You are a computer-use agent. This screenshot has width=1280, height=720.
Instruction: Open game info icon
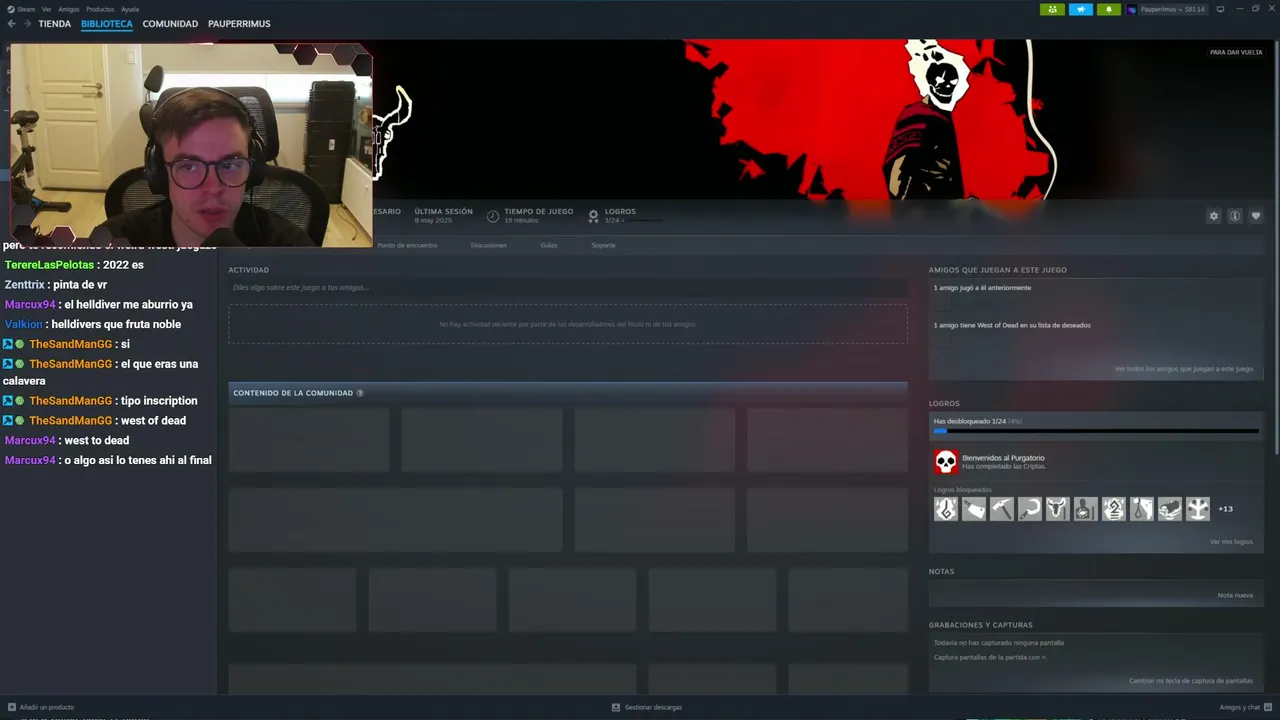(1235, 216)
